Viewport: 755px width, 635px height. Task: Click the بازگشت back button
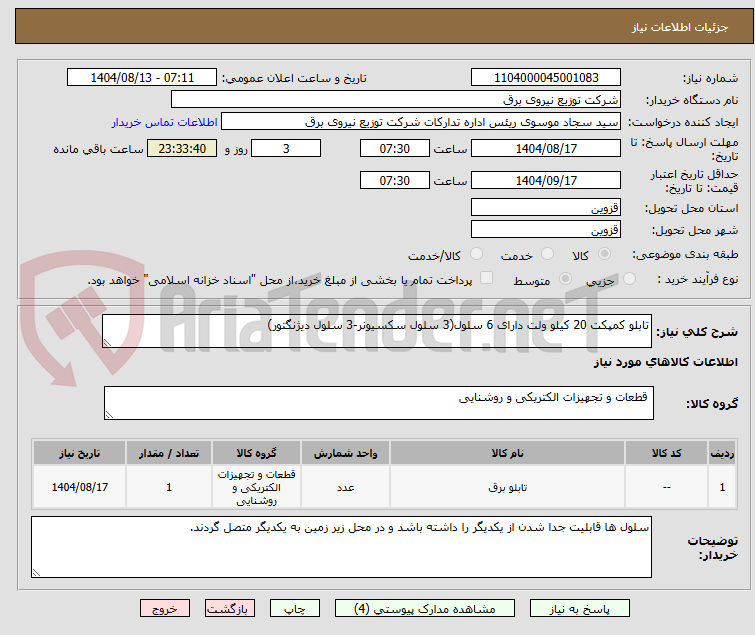pyautogui.click(x=229, y=608)
